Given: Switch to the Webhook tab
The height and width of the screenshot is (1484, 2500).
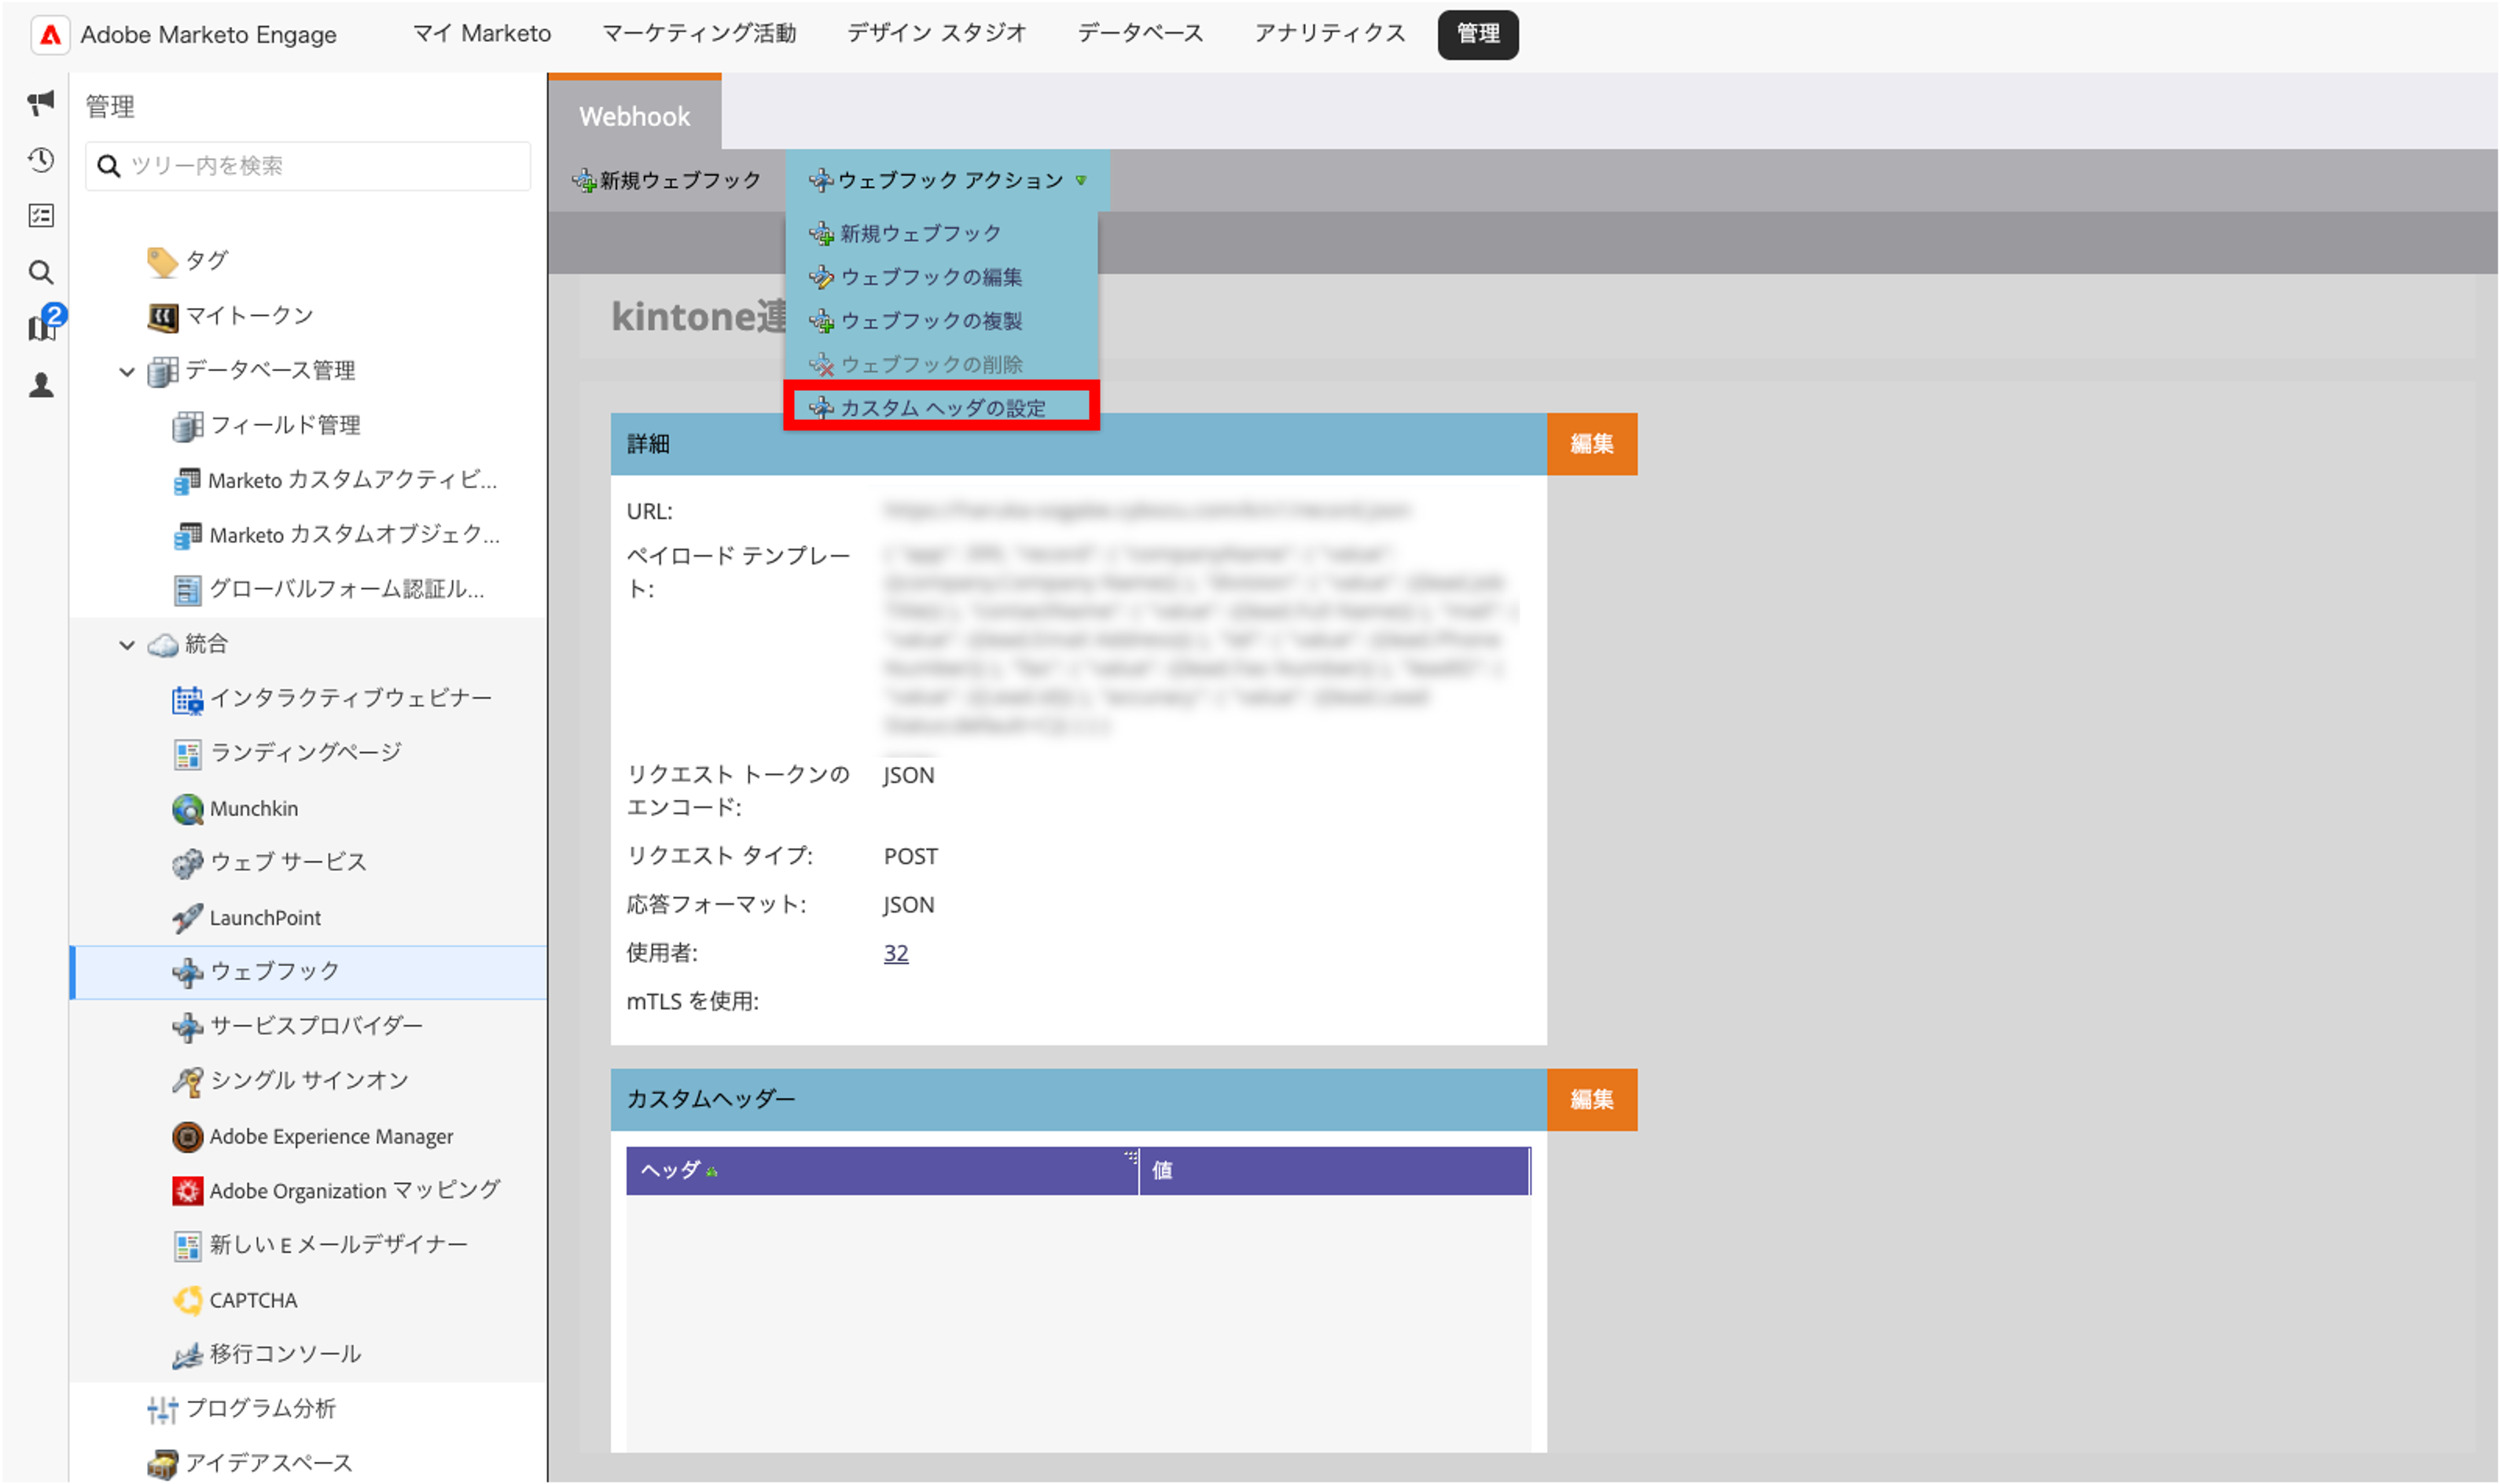Looking at the screenshot, I should click(x=634, y=116).
